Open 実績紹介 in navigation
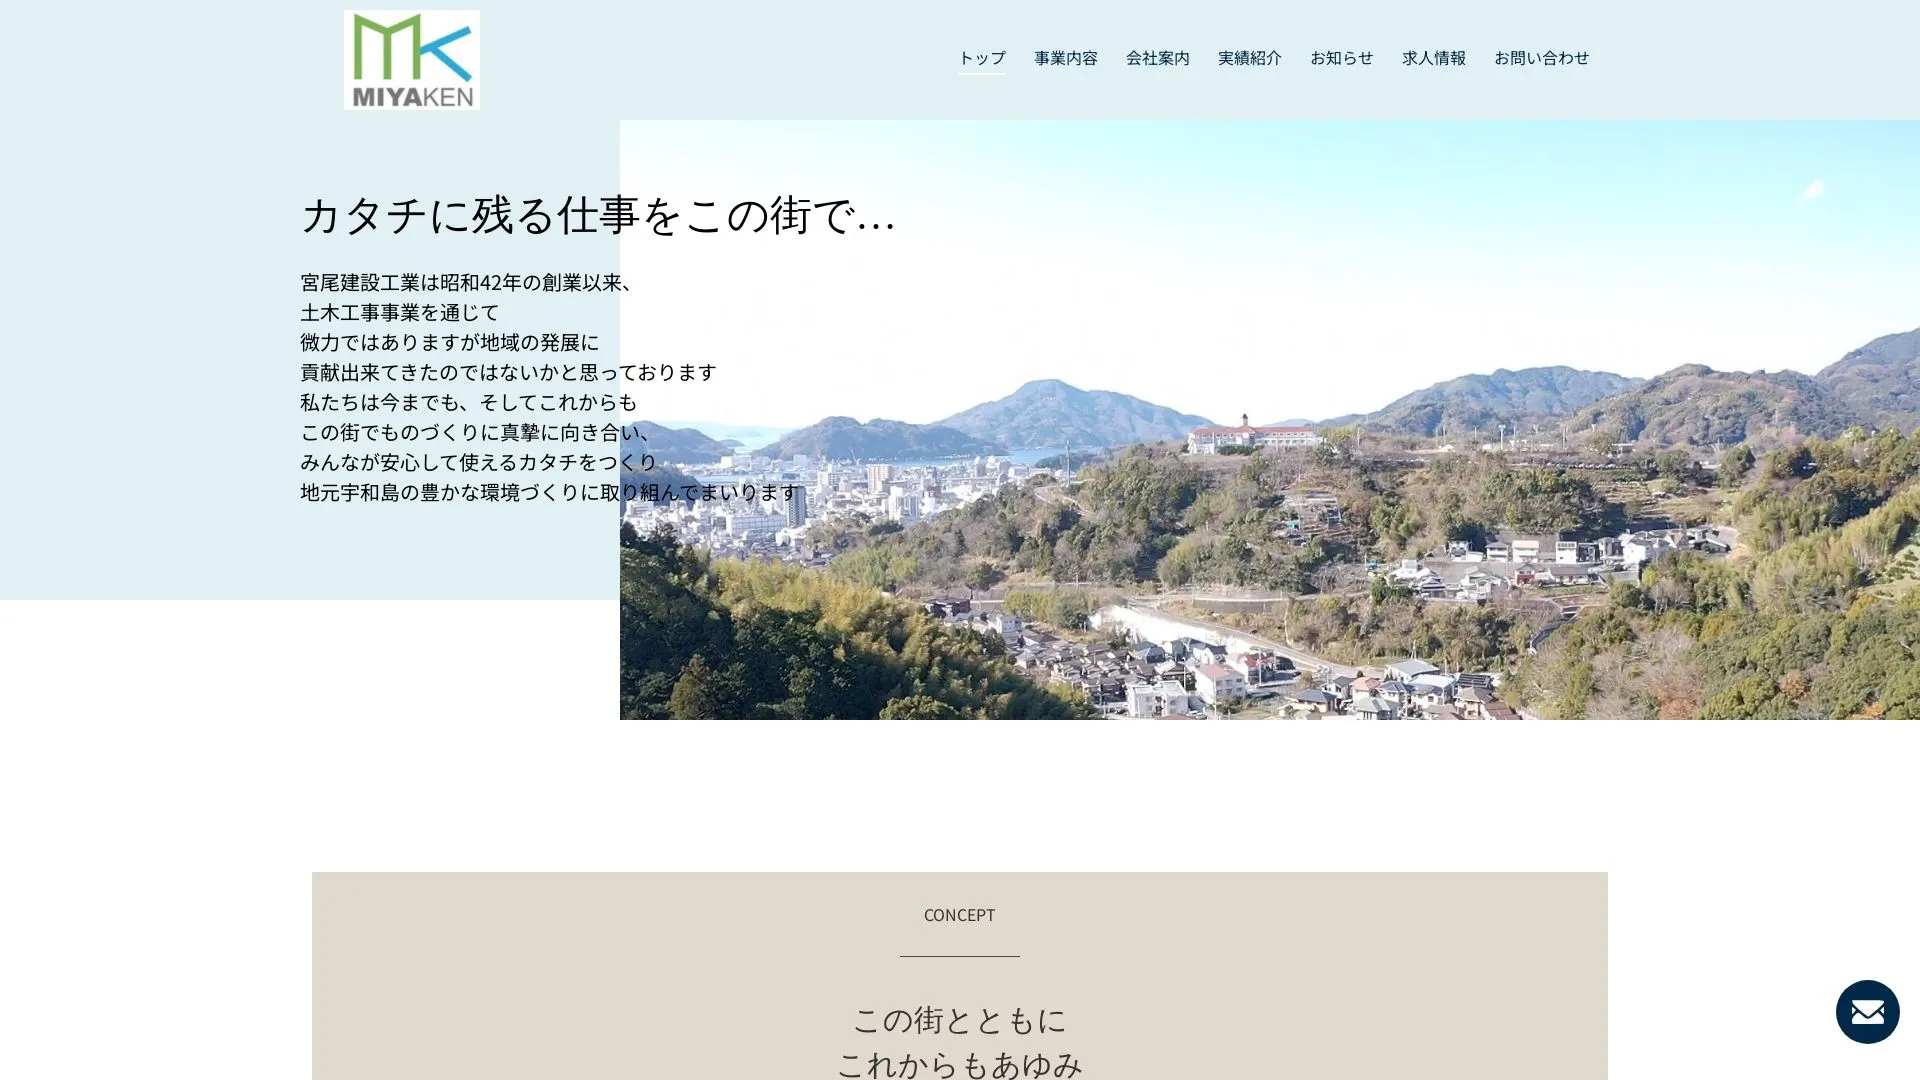Viewport: 1920px width, 1080px height. [x=1249, y=58]
